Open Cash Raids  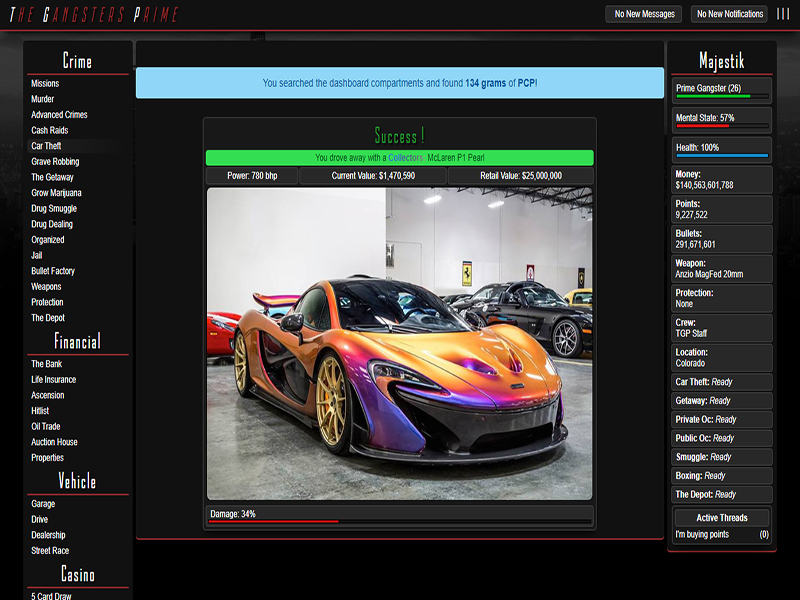[x=49, y=130]
